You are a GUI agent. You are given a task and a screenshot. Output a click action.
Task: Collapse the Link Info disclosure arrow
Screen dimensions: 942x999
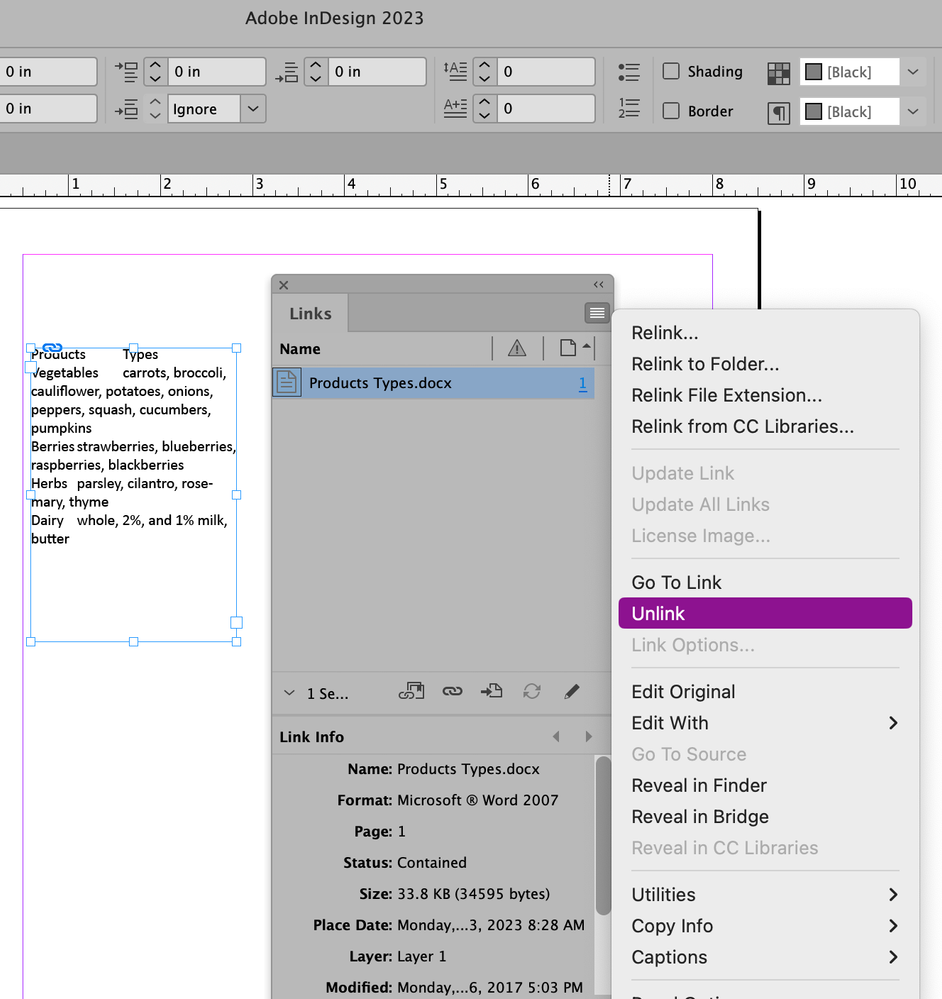pos(289,693)
